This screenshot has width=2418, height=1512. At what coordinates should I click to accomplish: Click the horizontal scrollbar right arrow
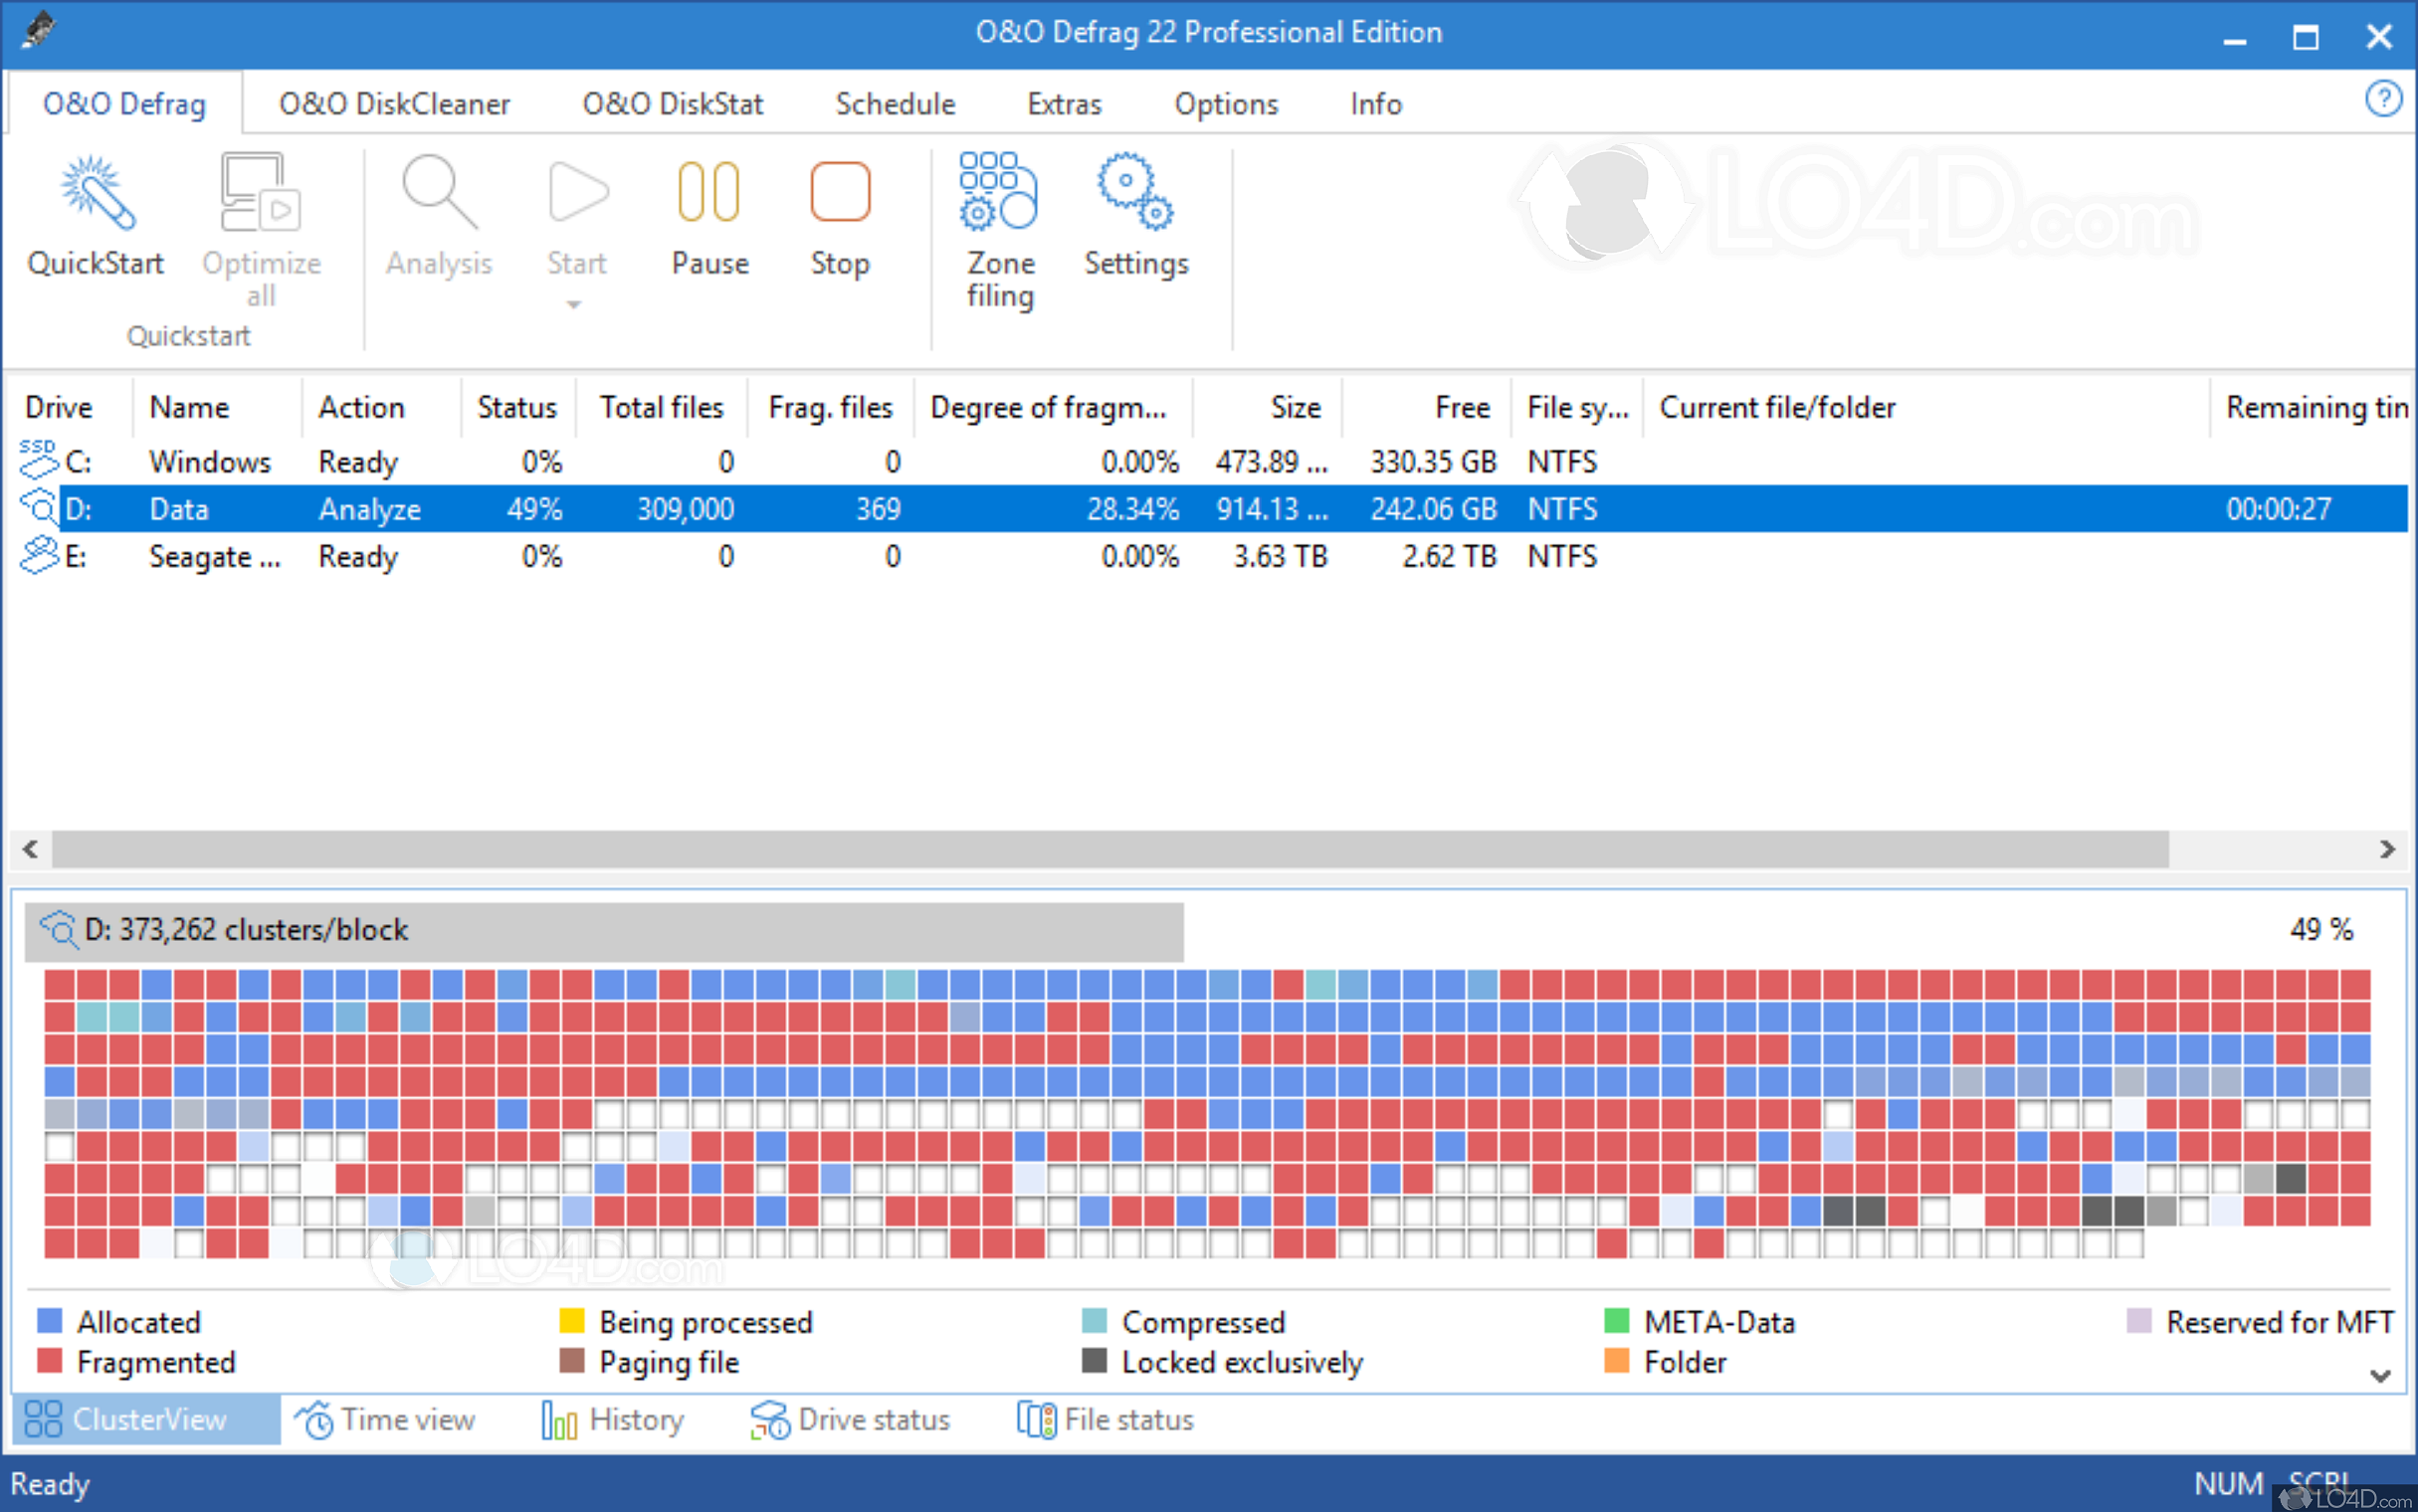pyautogui.click(x=2387, y=849)
